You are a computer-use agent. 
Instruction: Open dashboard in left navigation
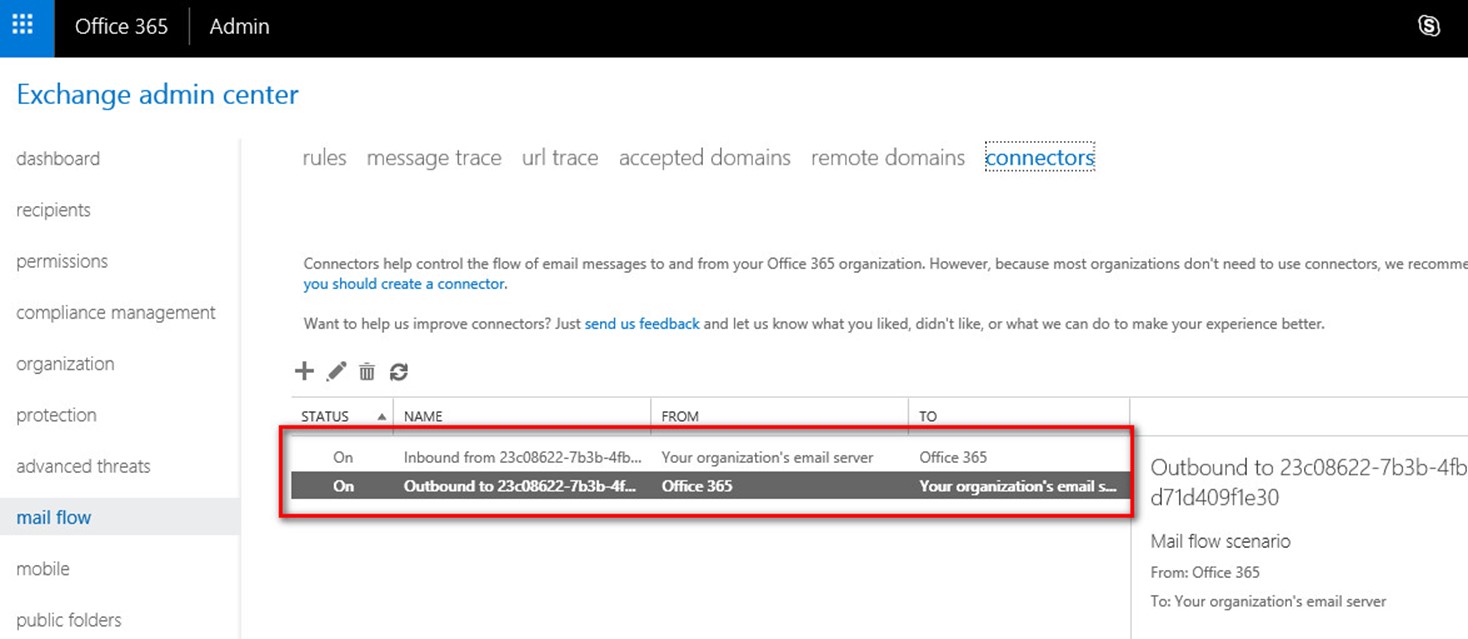(58, 159)
